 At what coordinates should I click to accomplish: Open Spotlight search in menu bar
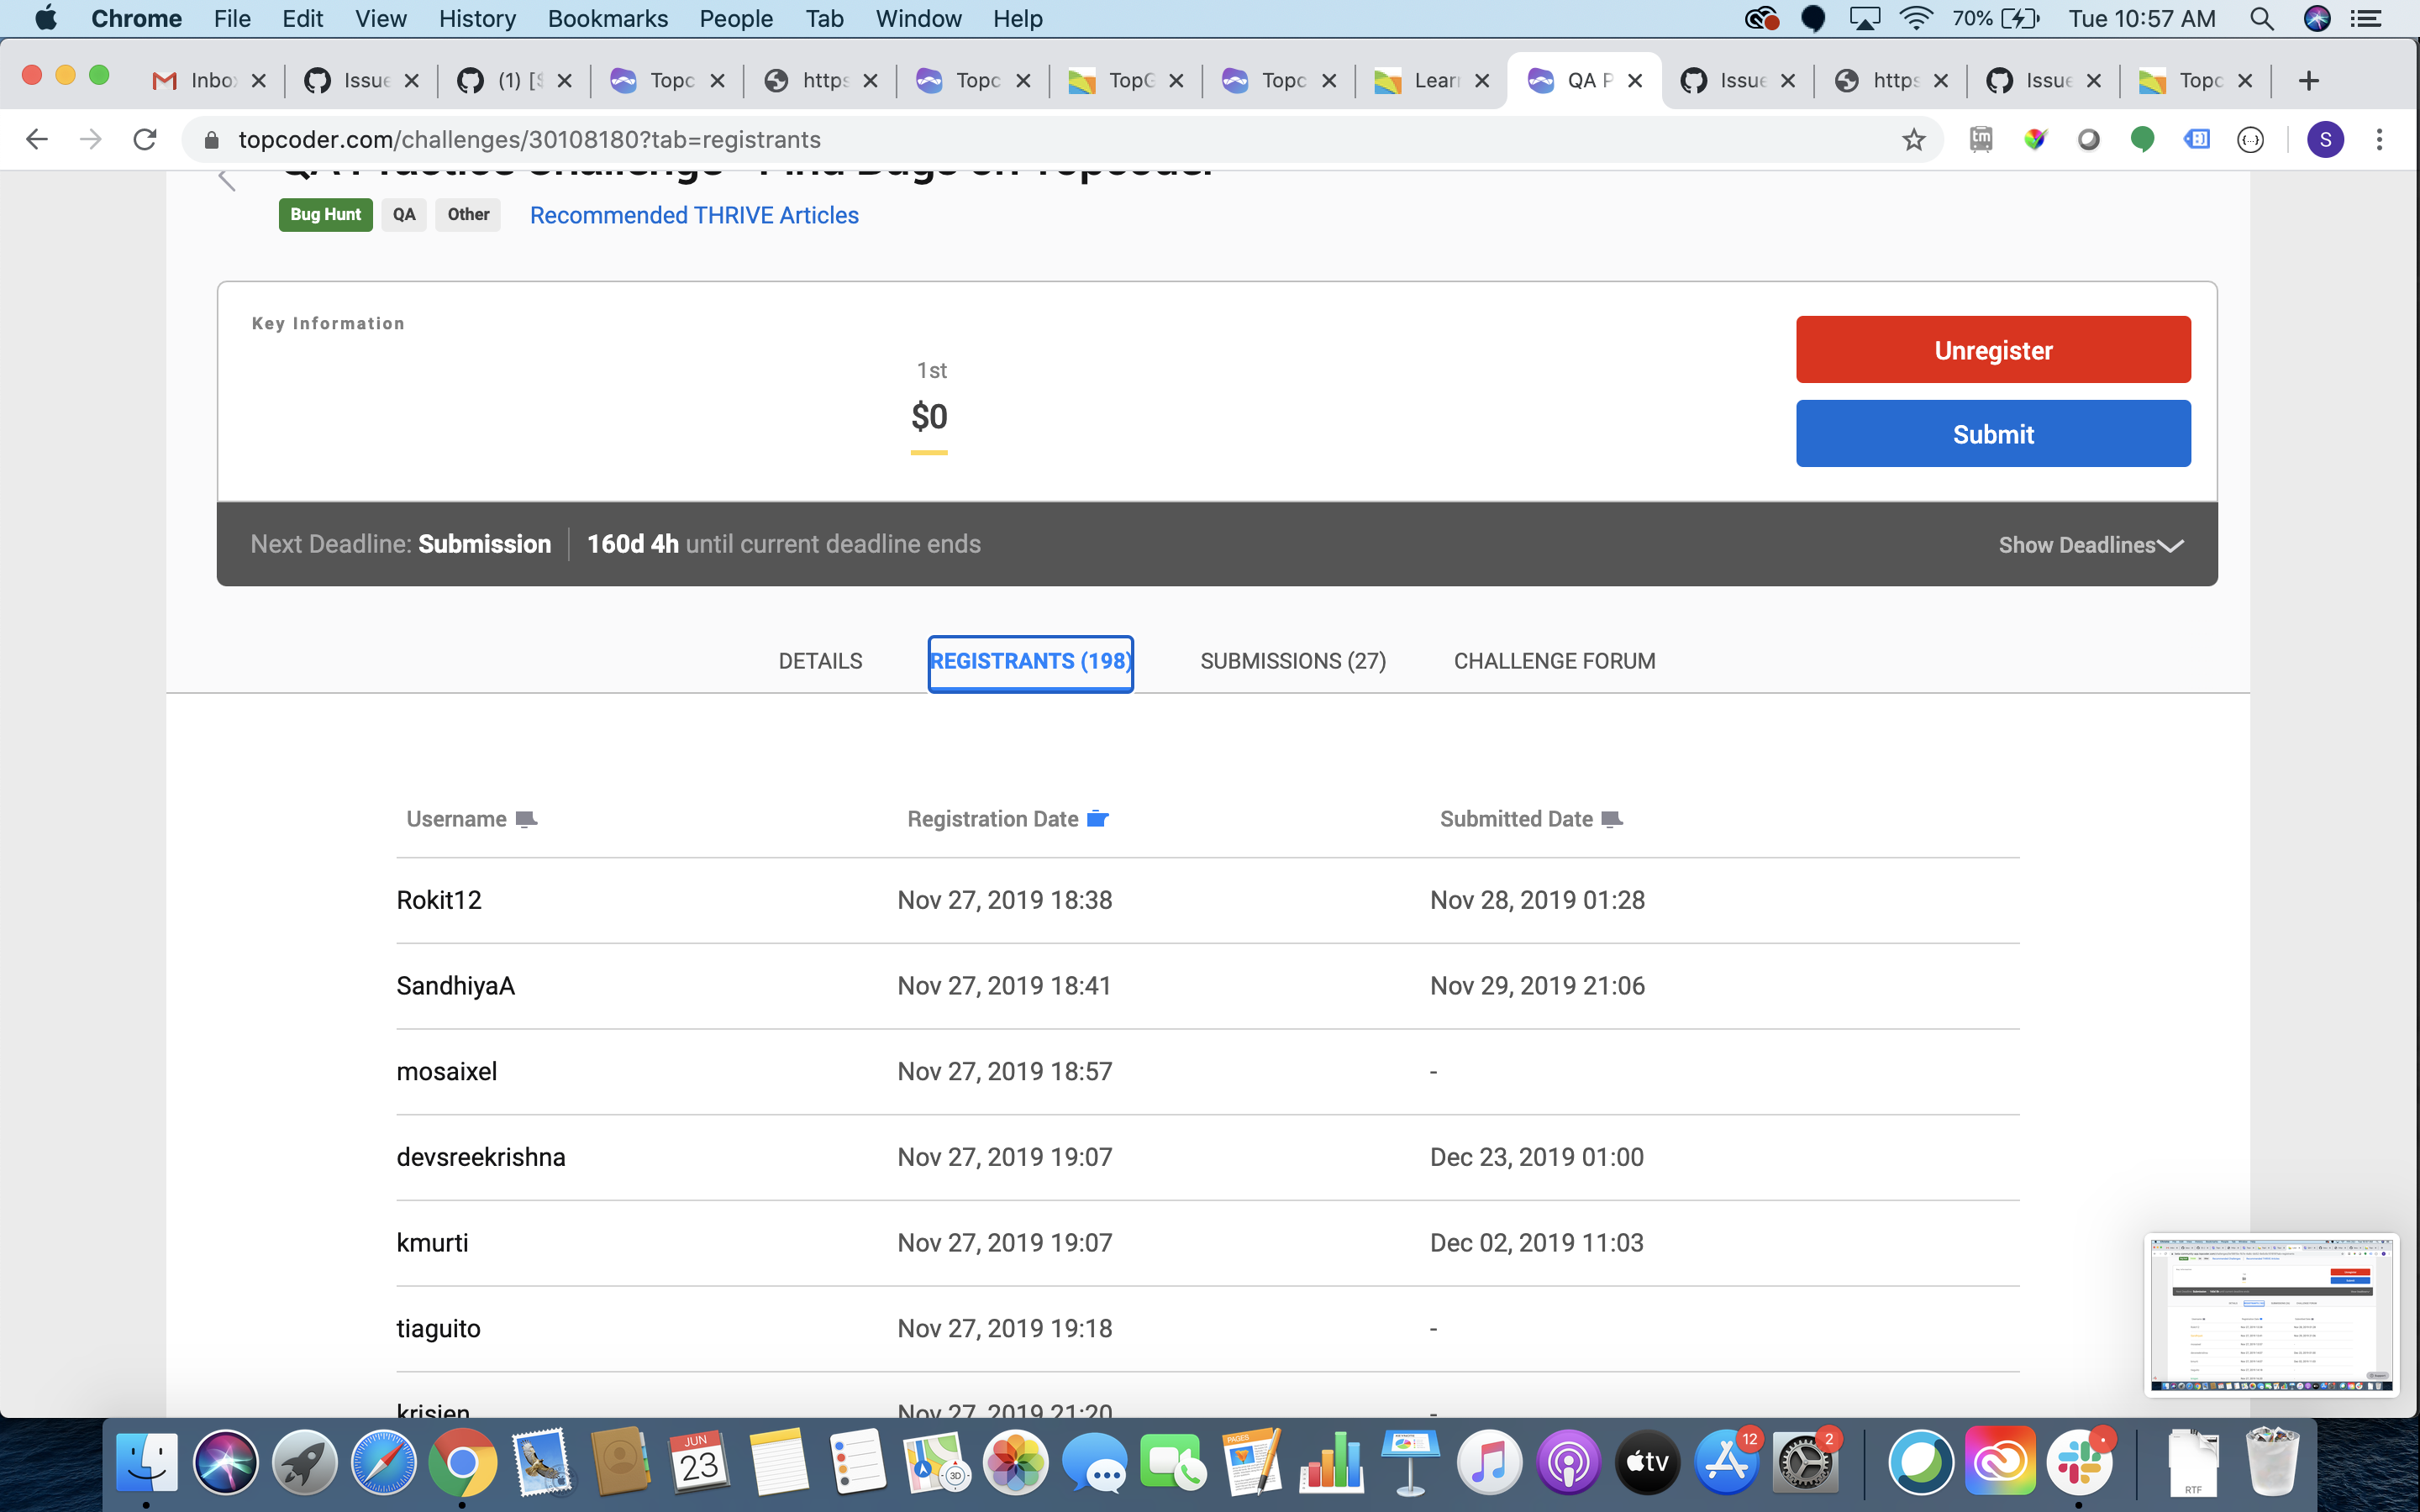pyautogui.click(x=2261, y=19)
